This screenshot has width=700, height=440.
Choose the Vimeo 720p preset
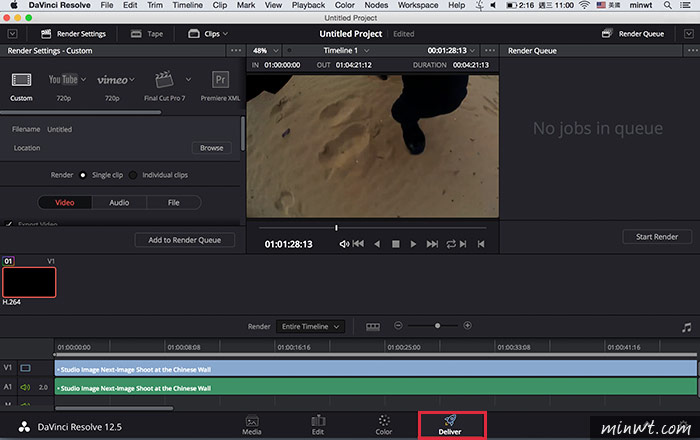pyautogui.click(x=112, y=80)
